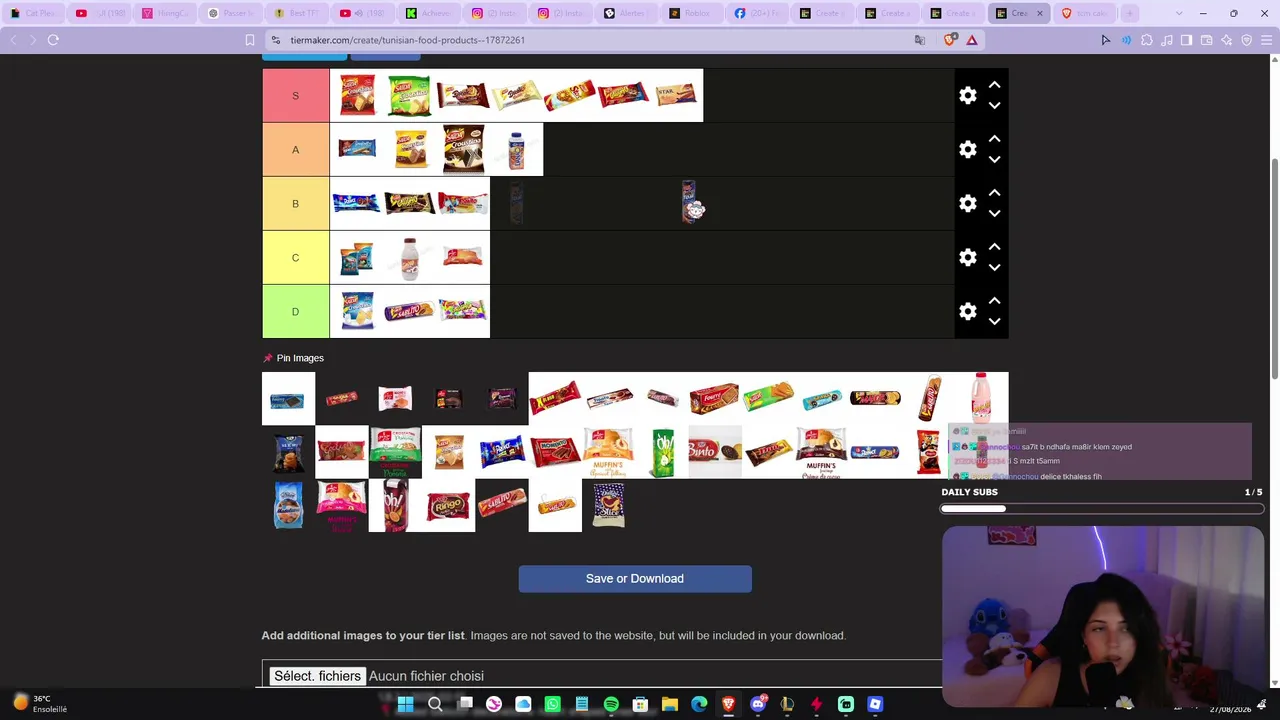Click the green D tier label
This screenshot has height=720, width=1280.
pyautogui.click(x=295, y=311)
